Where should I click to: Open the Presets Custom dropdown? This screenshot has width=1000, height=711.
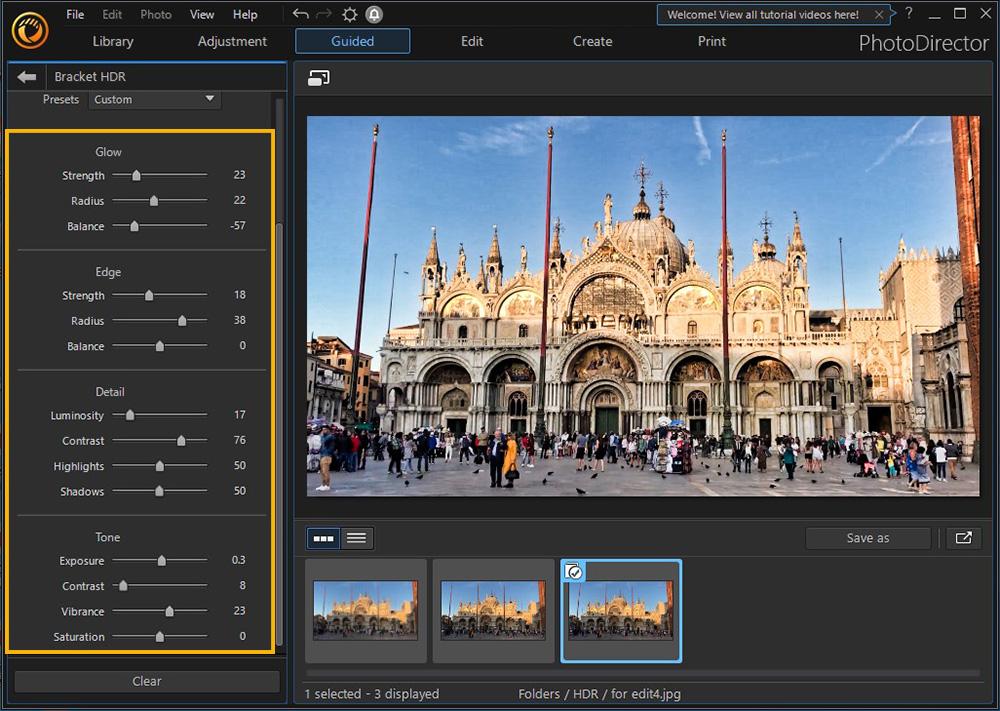pos(154,99)
